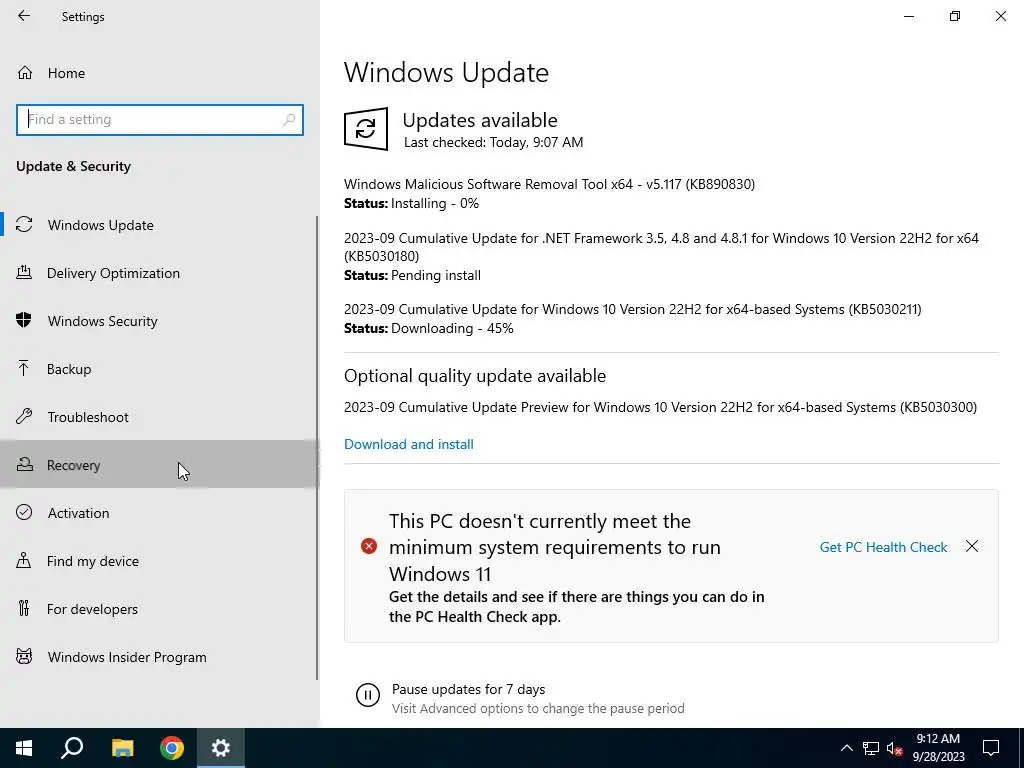Open the notification center icon
The height and width of the screenshot is (768, 1024).
(x=991, y=748)
